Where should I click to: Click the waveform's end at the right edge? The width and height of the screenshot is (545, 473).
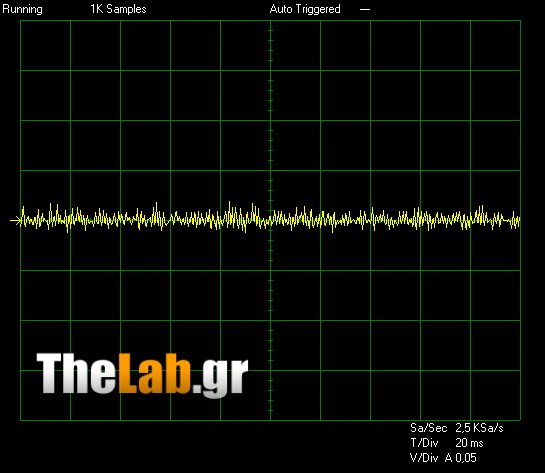coord(519,220)
